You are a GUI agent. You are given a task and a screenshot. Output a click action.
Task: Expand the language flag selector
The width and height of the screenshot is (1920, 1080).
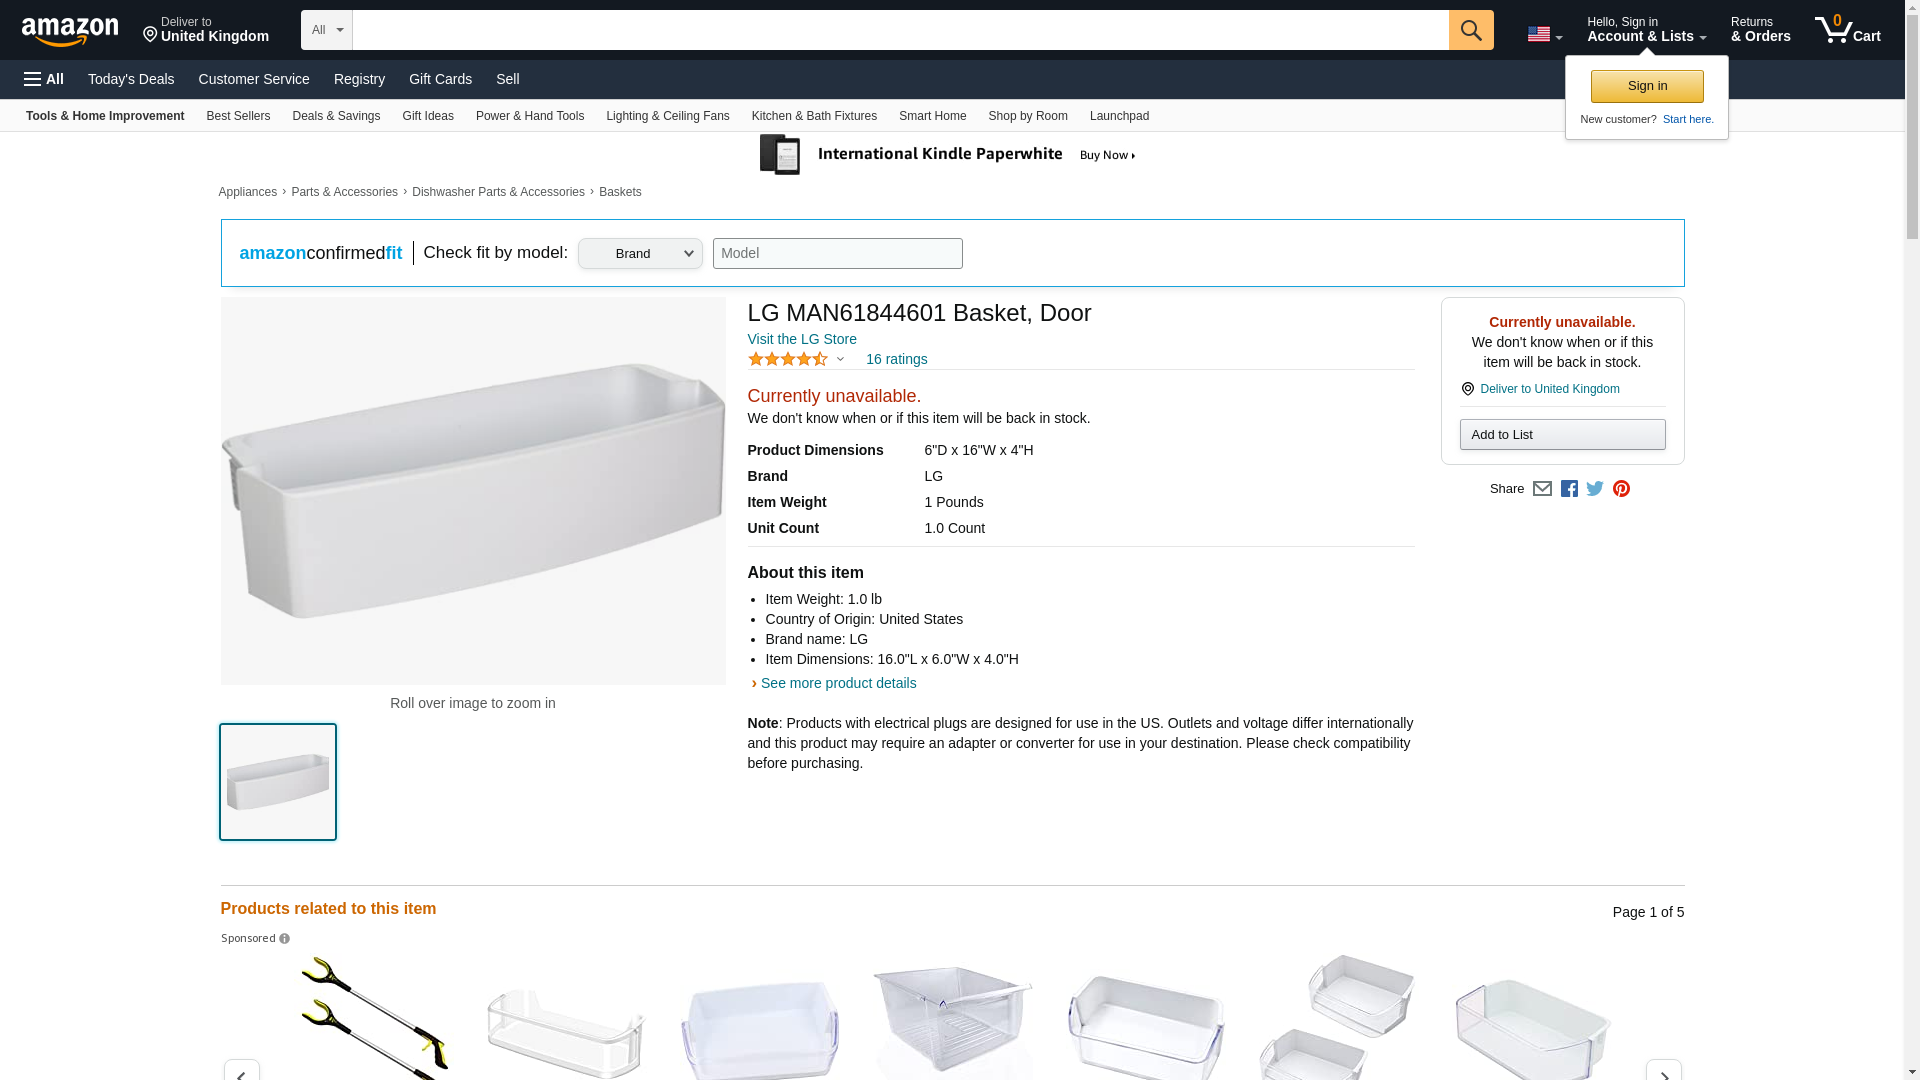(1544, 34)
